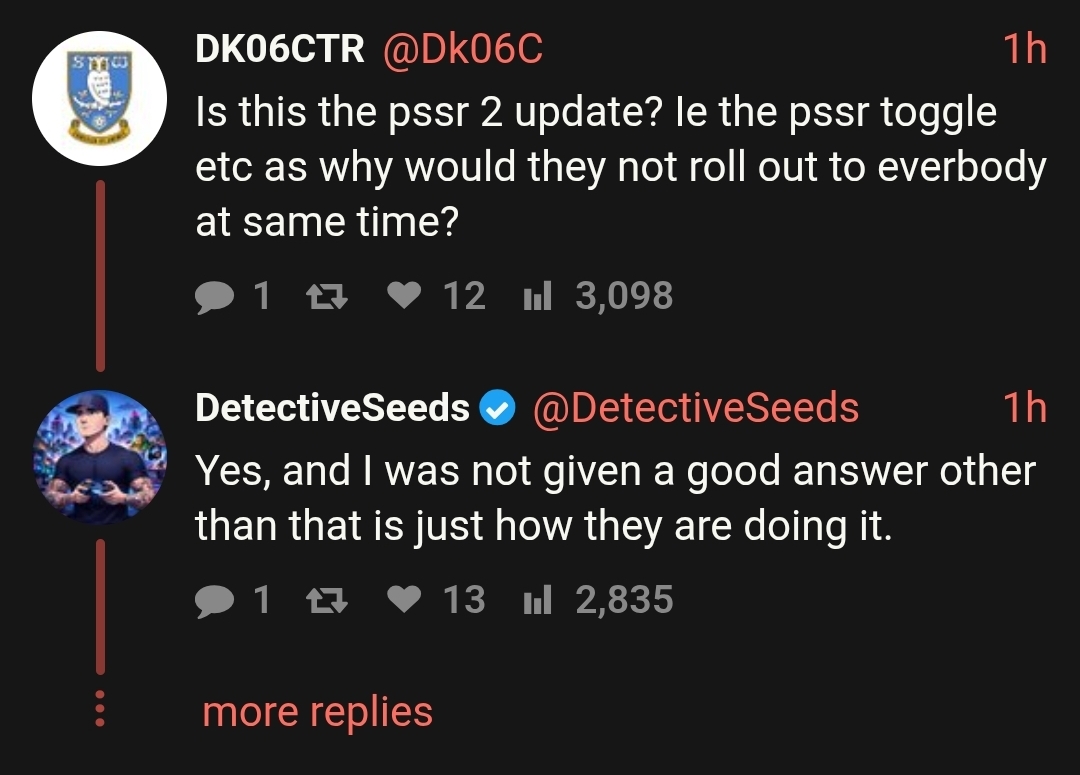Click DetectiveSeeds' blue verified badge
The image size is (1080, 775).
[x=495, y=407]
